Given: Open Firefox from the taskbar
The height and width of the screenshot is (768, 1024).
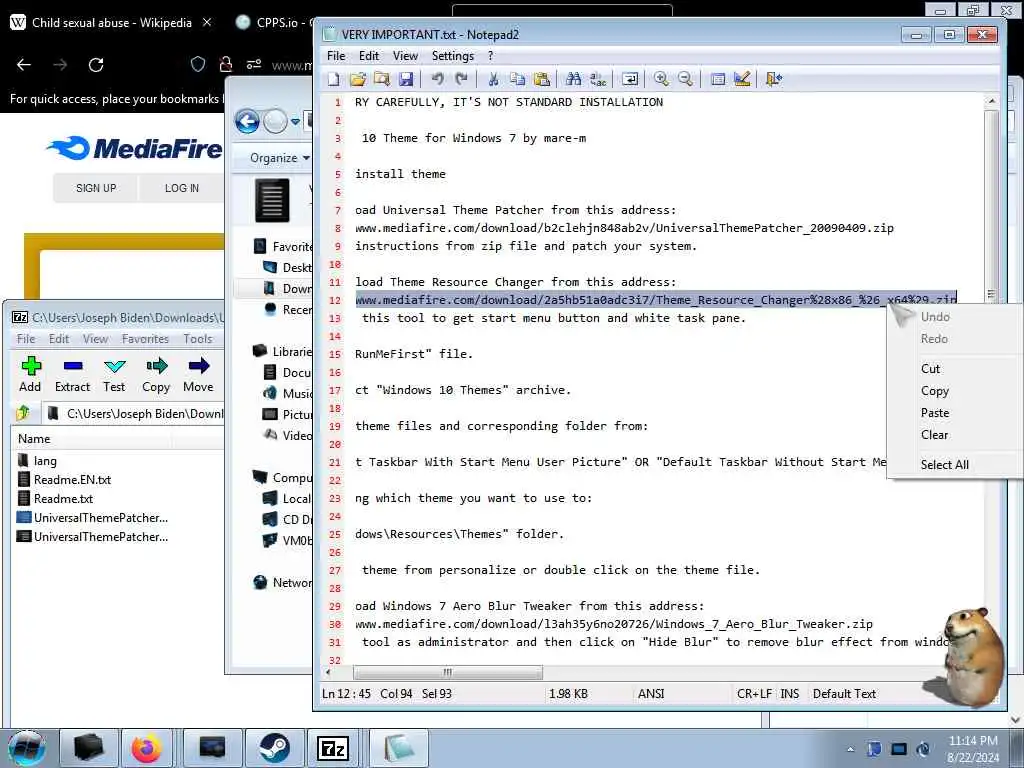Looking at the screenshot, I should pyautogui.click(x=147, y=748).
